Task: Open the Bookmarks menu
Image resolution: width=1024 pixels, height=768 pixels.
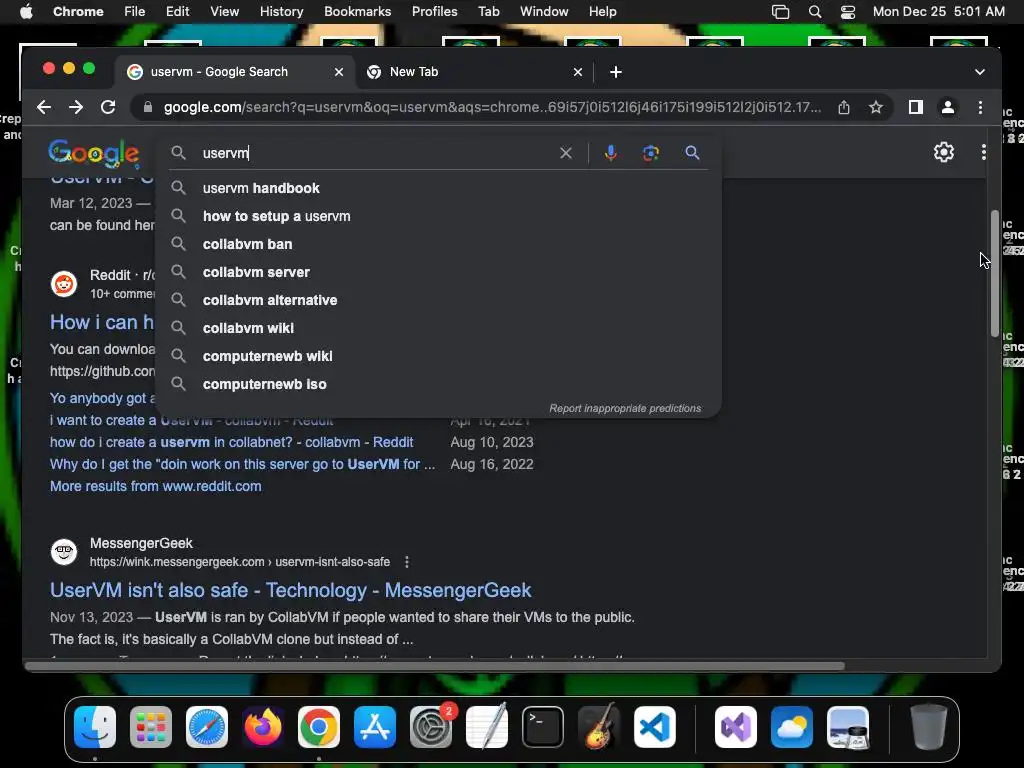Action: pos(357,12)
